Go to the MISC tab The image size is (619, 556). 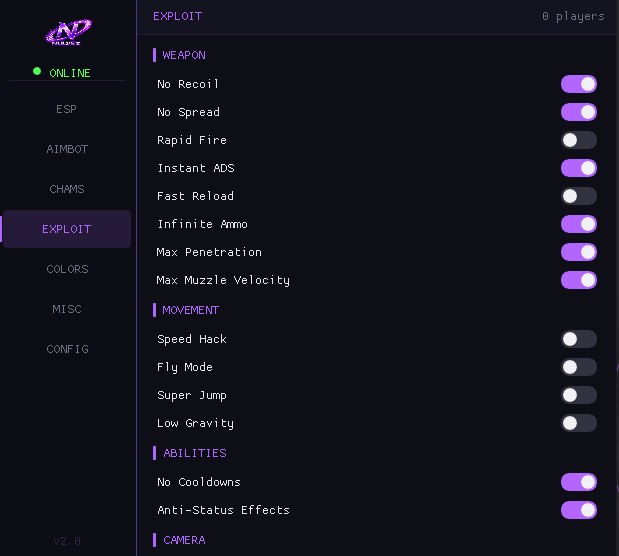66,309
